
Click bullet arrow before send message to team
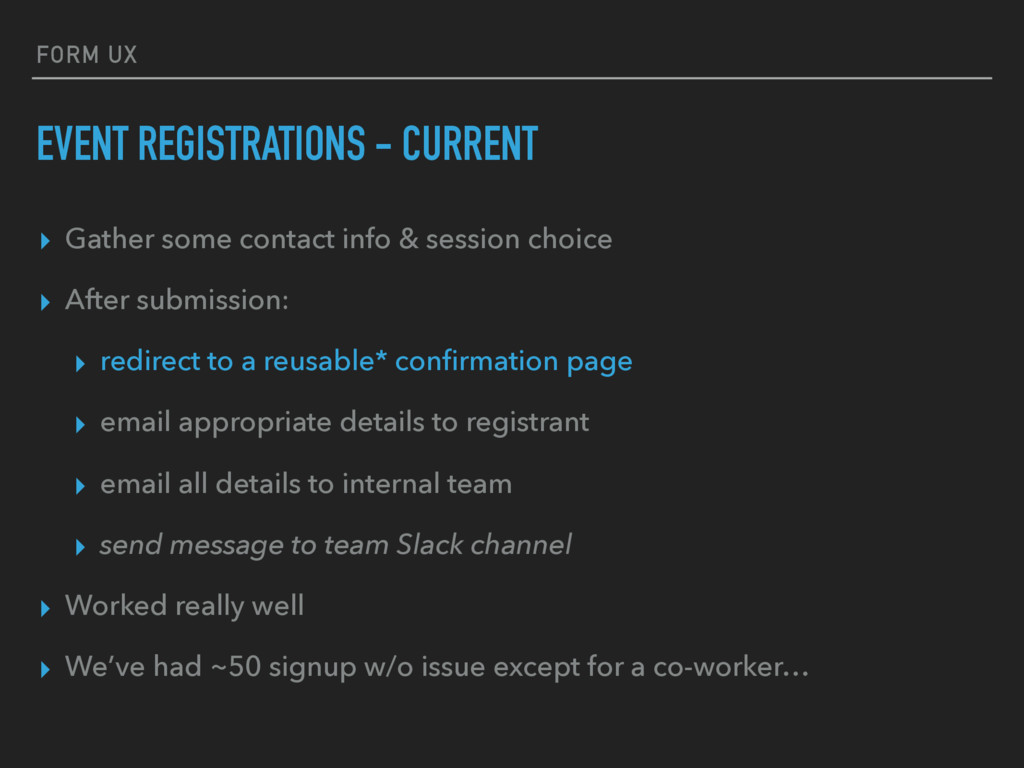tap(80, 547)
